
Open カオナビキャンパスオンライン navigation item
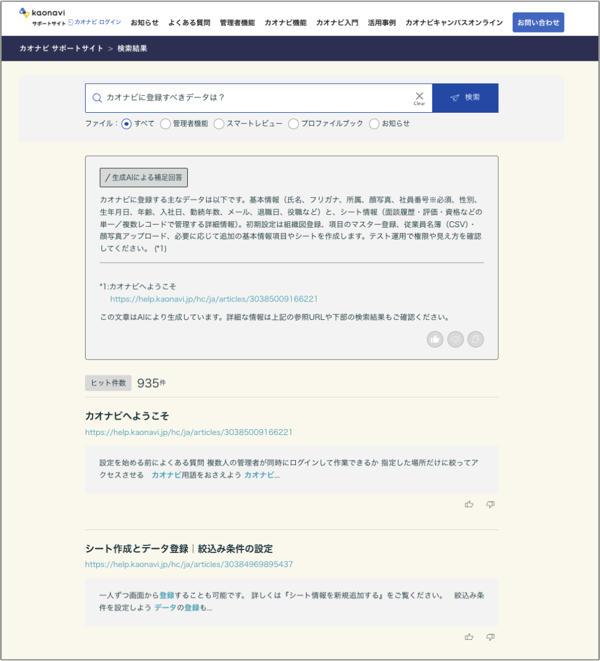(x=454, y=23)
